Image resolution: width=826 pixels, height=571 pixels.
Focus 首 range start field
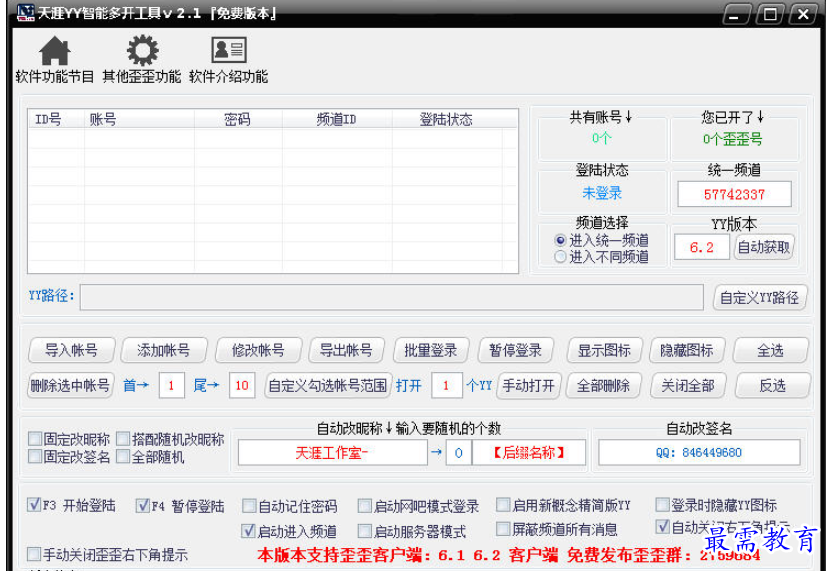point(171,386)
